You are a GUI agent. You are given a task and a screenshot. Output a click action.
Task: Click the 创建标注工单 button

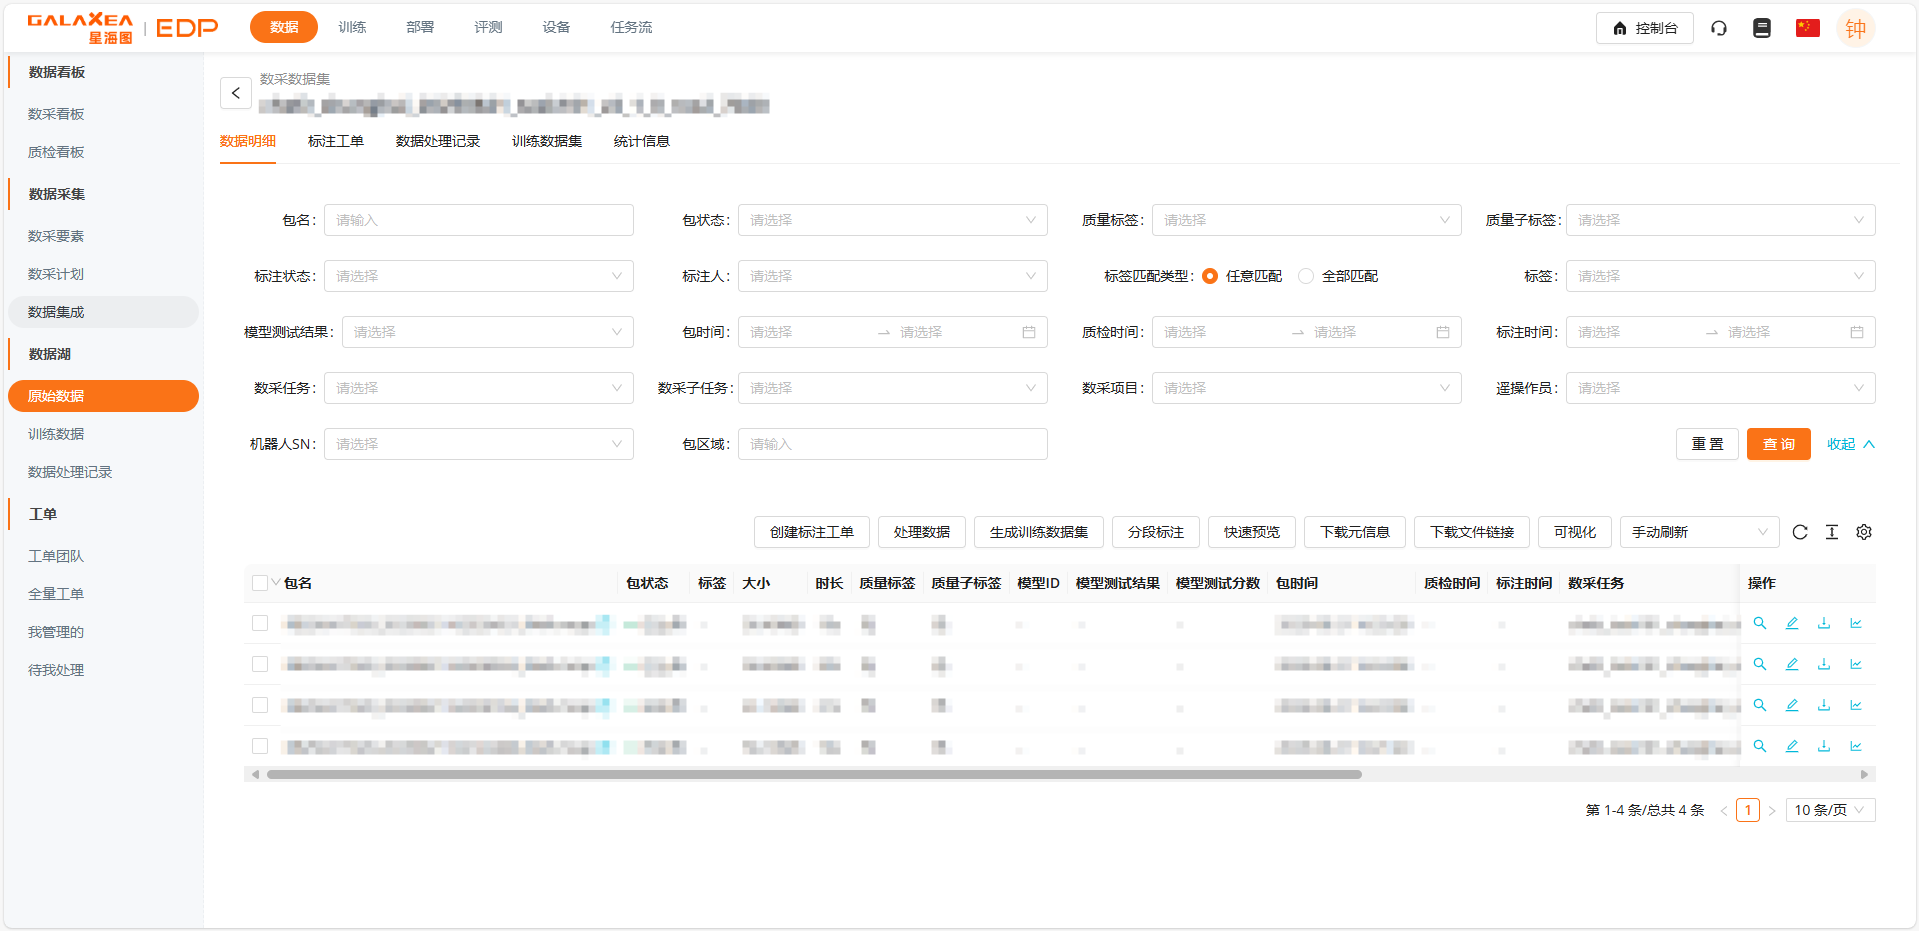(x=811, y=532)
